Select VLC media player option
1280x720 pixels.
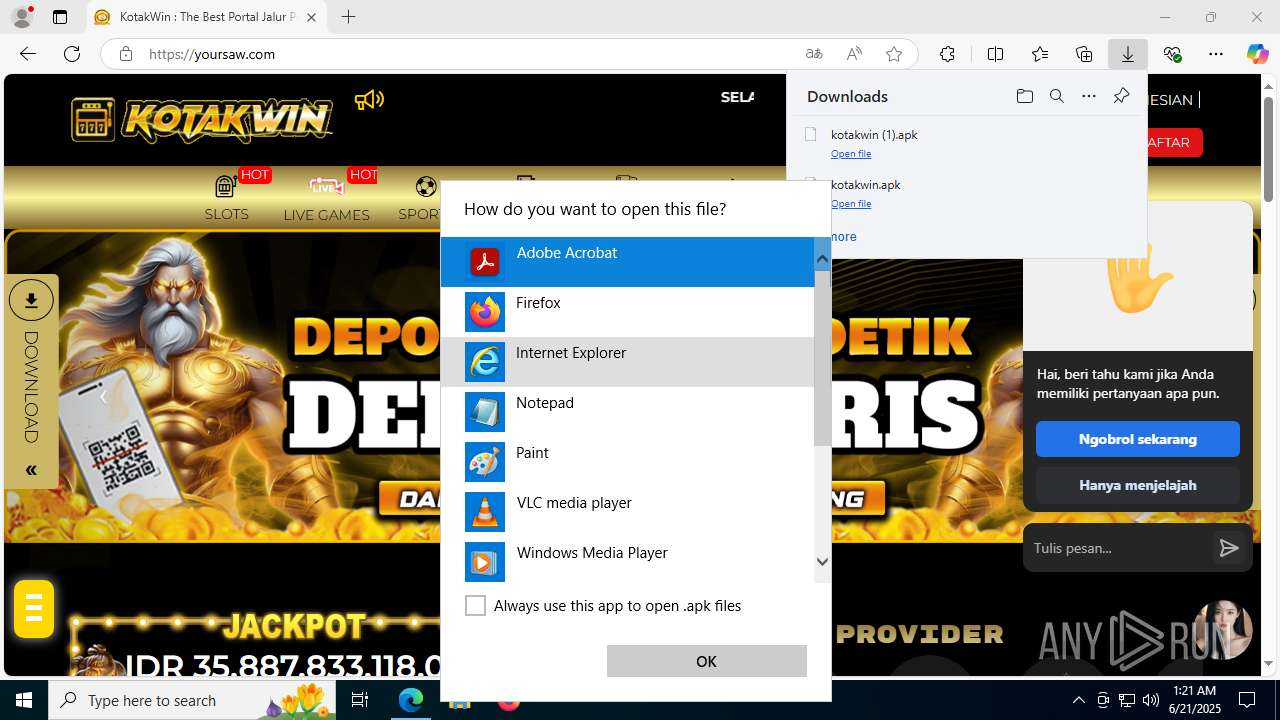[627, 512]
